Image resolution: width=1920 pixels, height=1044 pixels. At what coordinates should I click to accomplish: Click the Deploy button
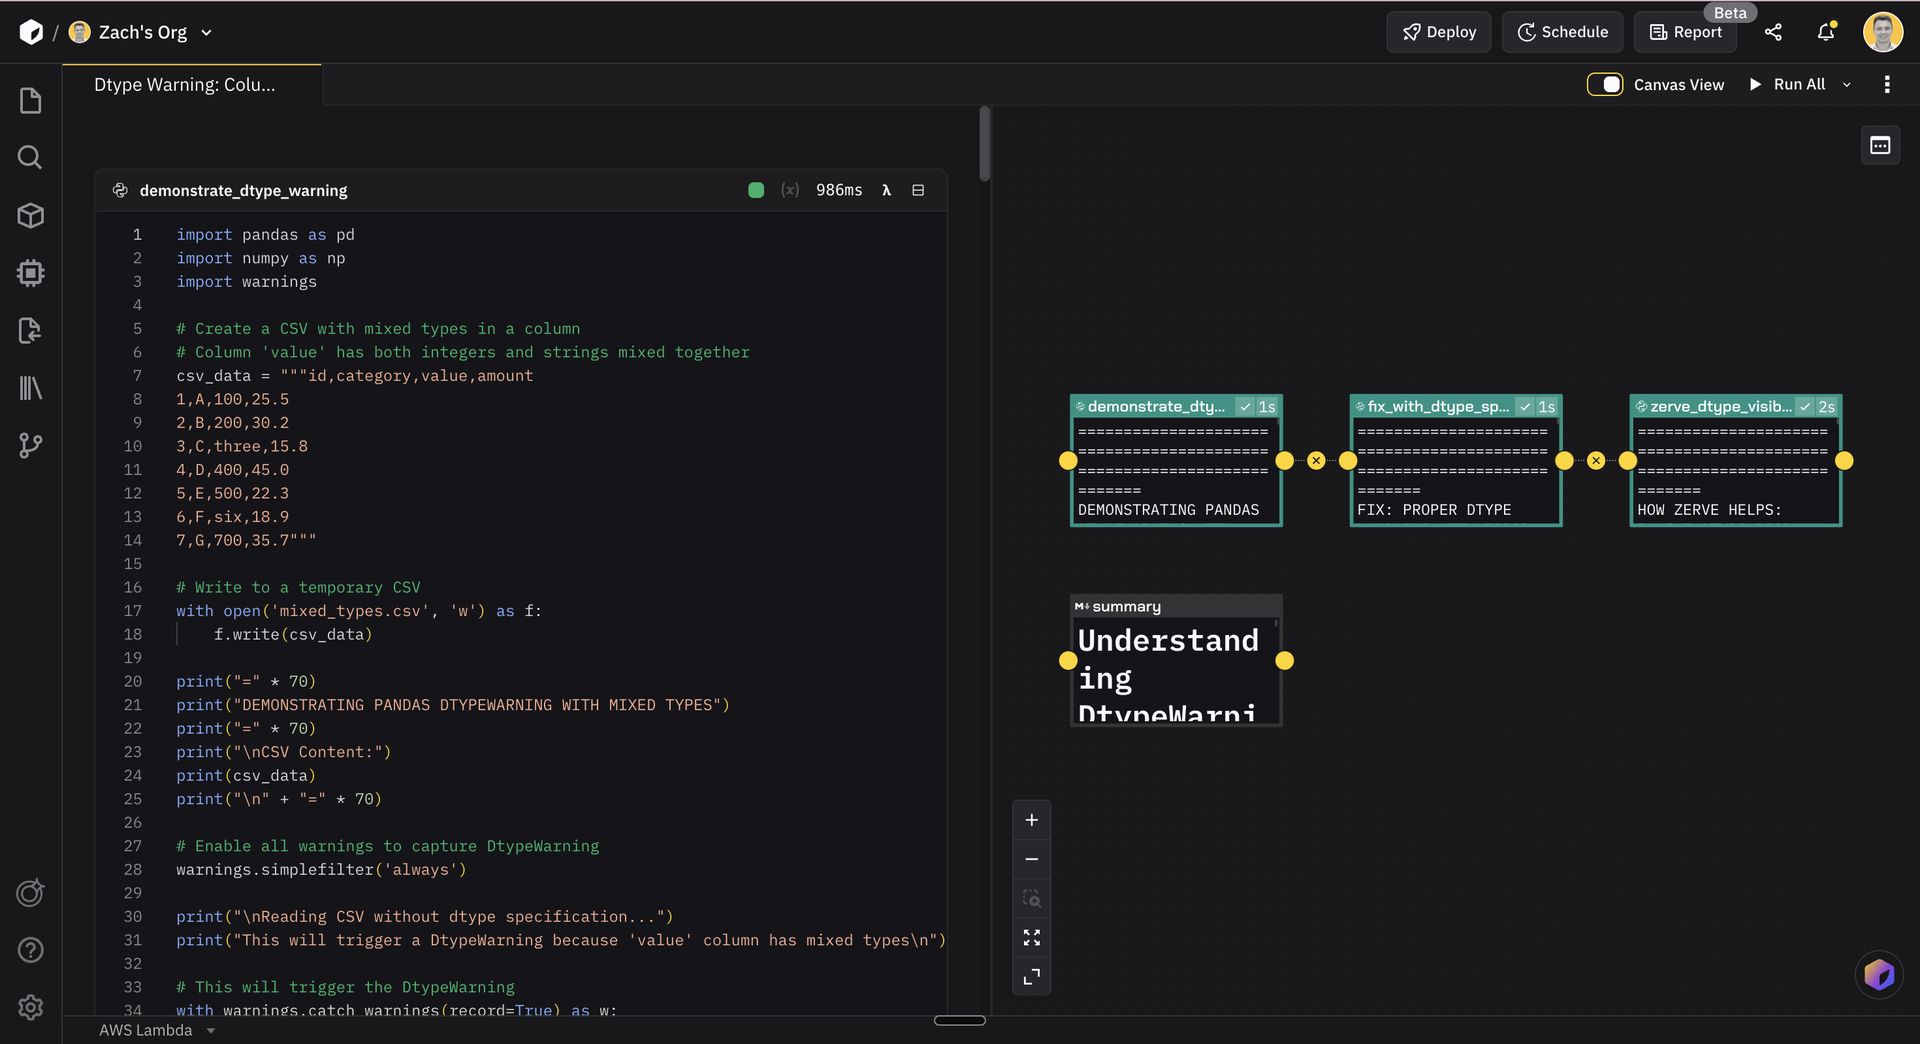pyautogui.click(x=1438, y=31)
